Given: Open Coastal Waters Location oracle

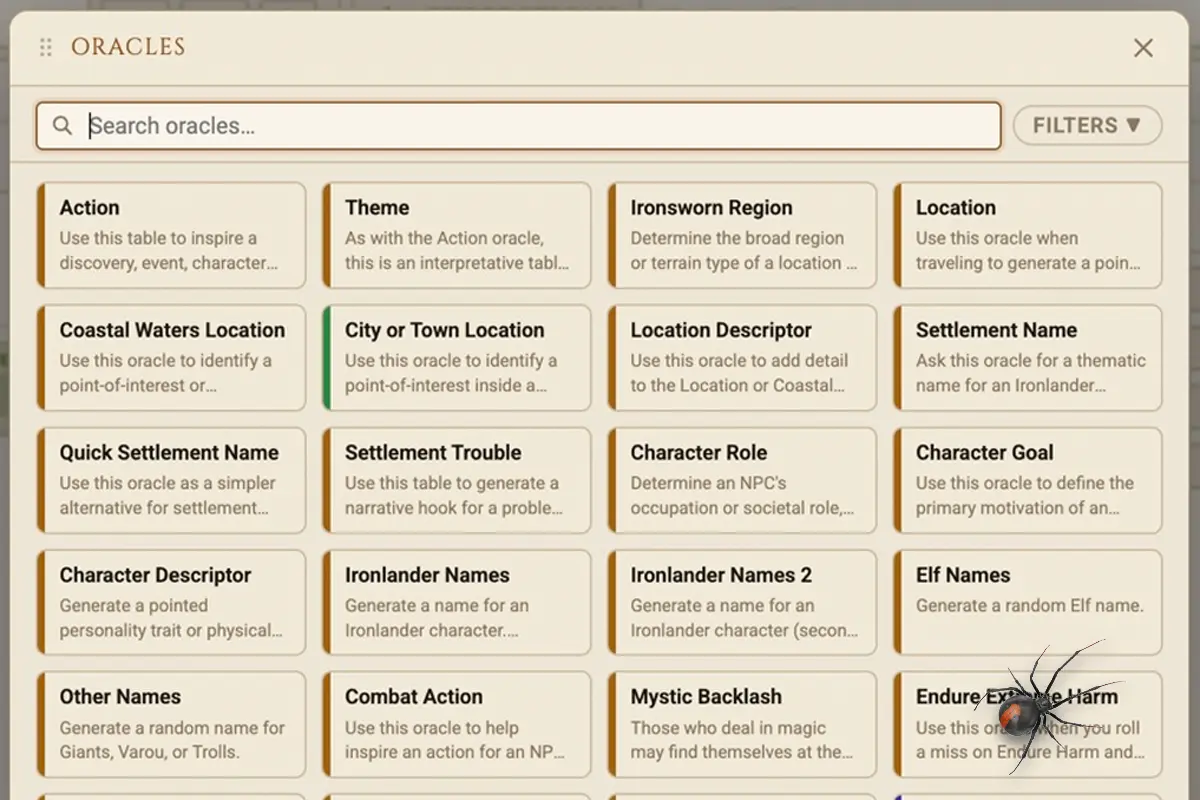Looking at the screenshot, I should (x=171, y=358).
